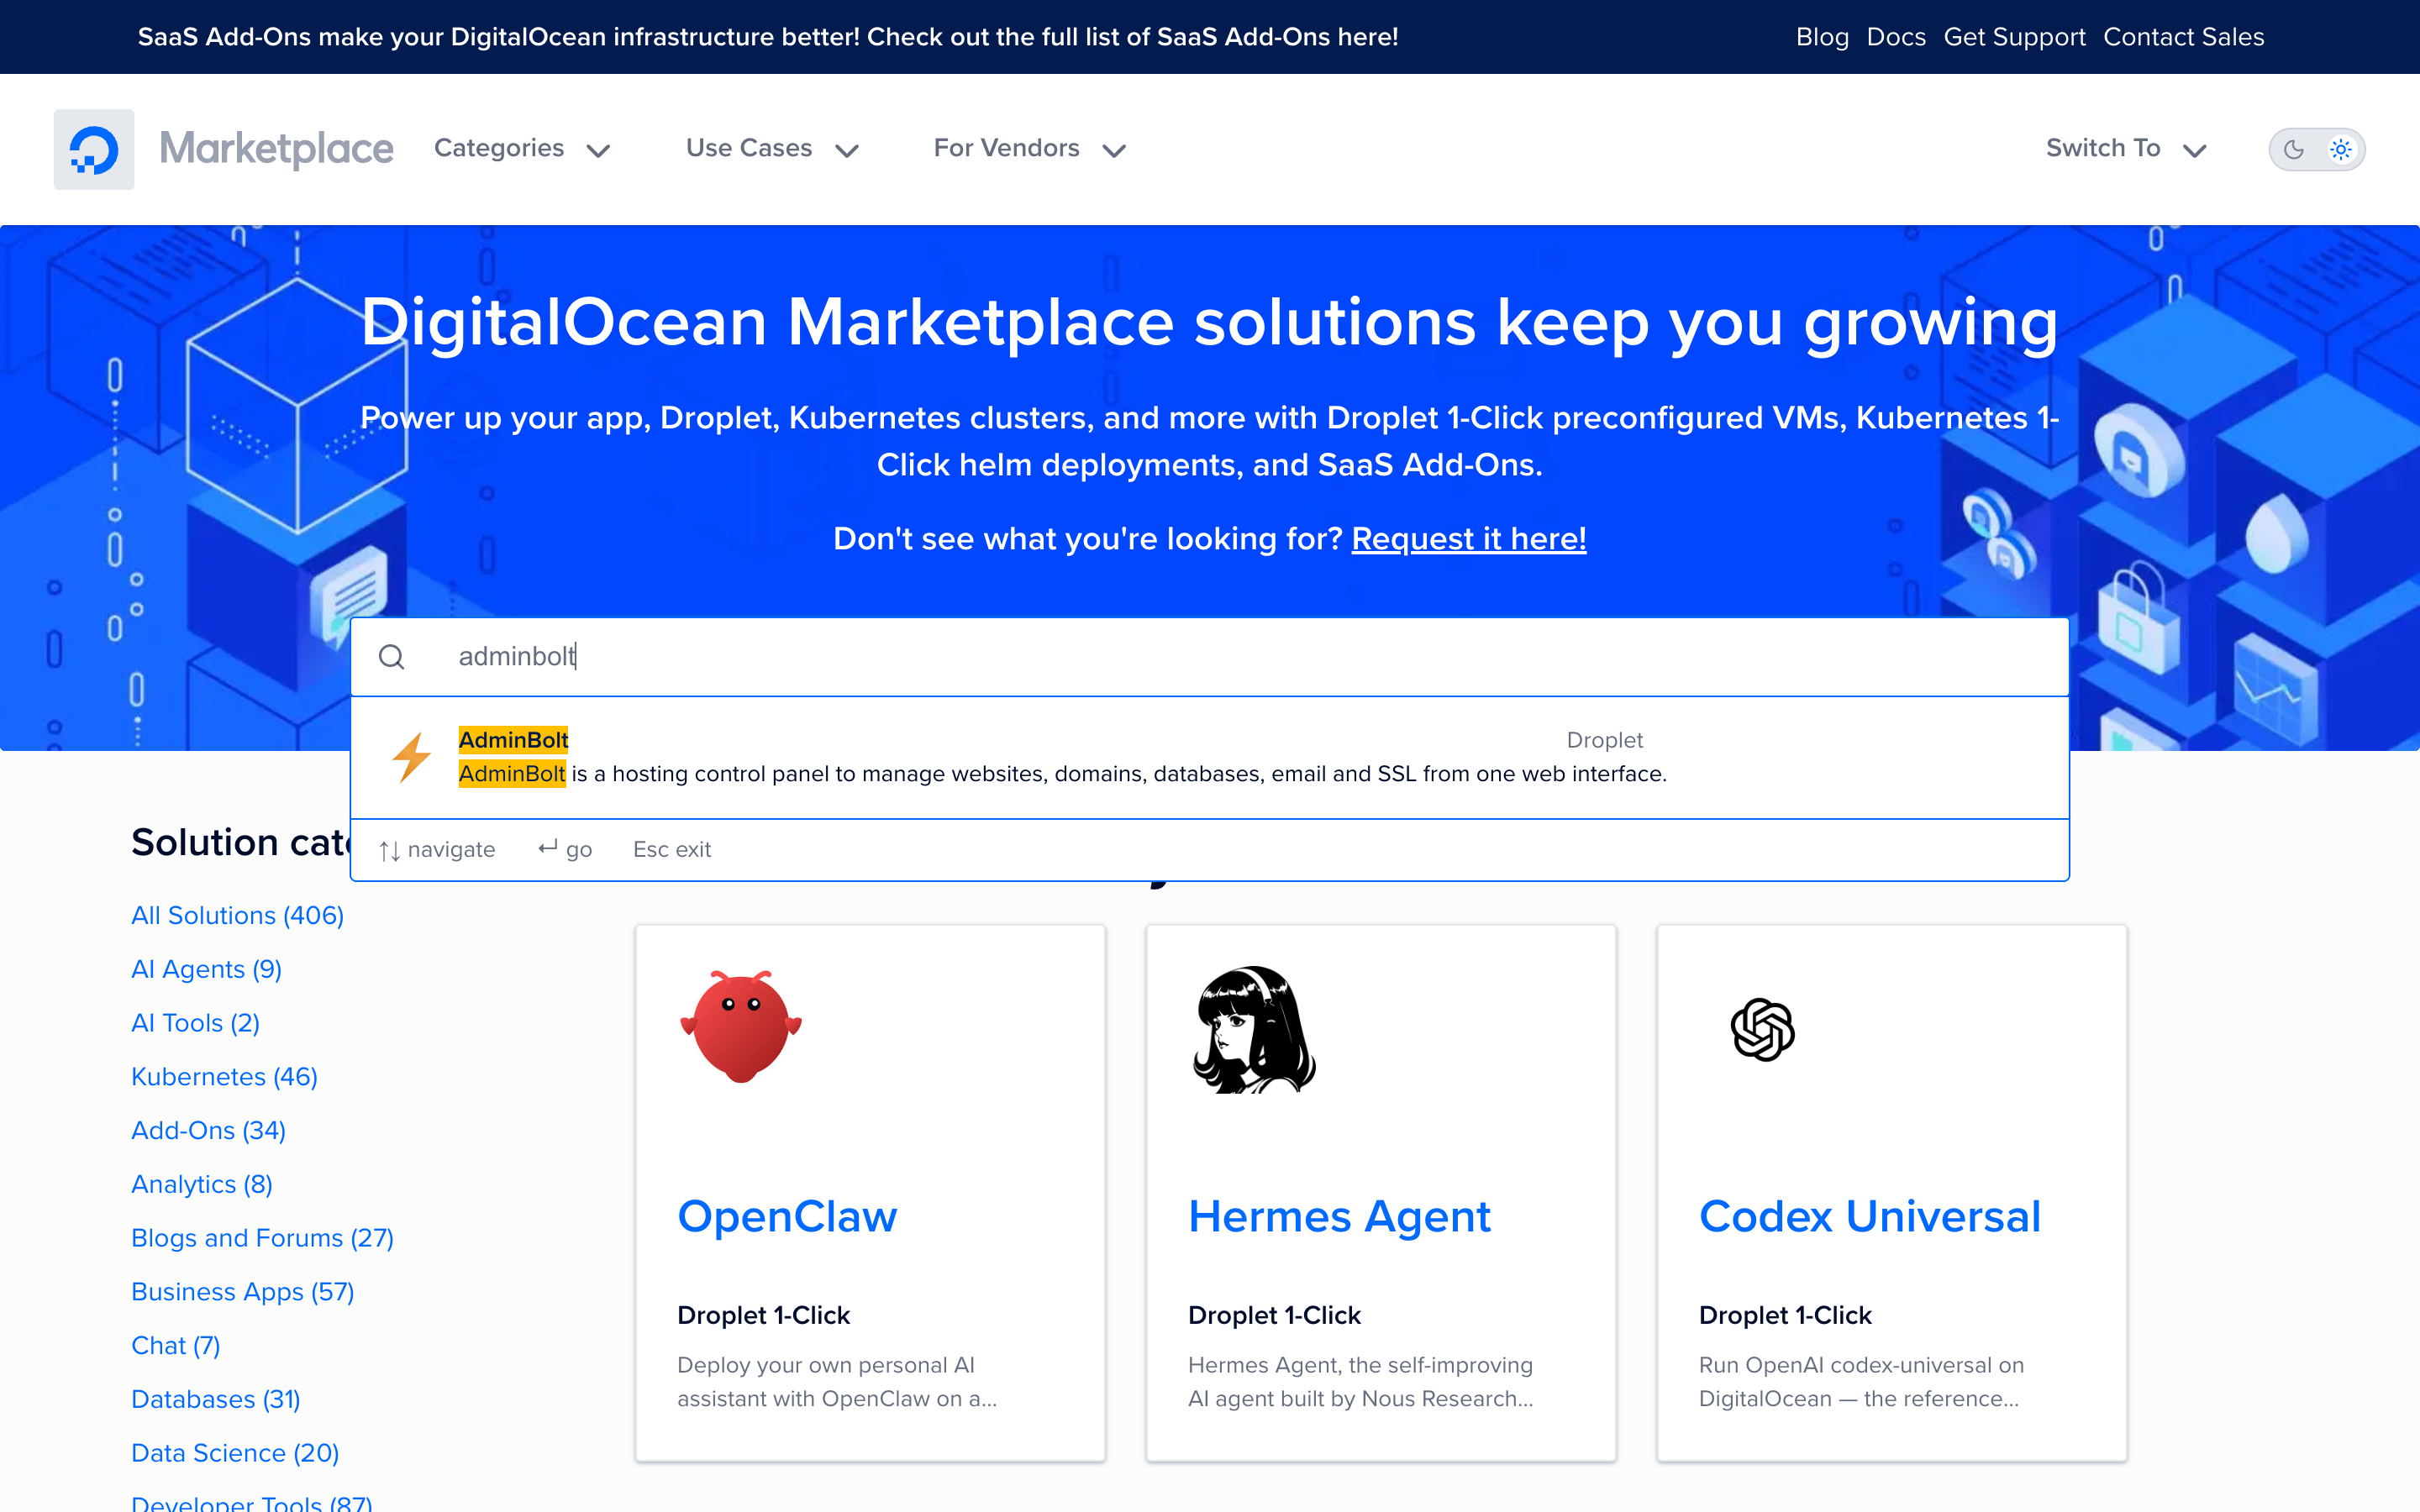This screenshot has width=2420, height=1512.
Task: Click the 'Droplet' type label in search result
Action: [1604, 740]
